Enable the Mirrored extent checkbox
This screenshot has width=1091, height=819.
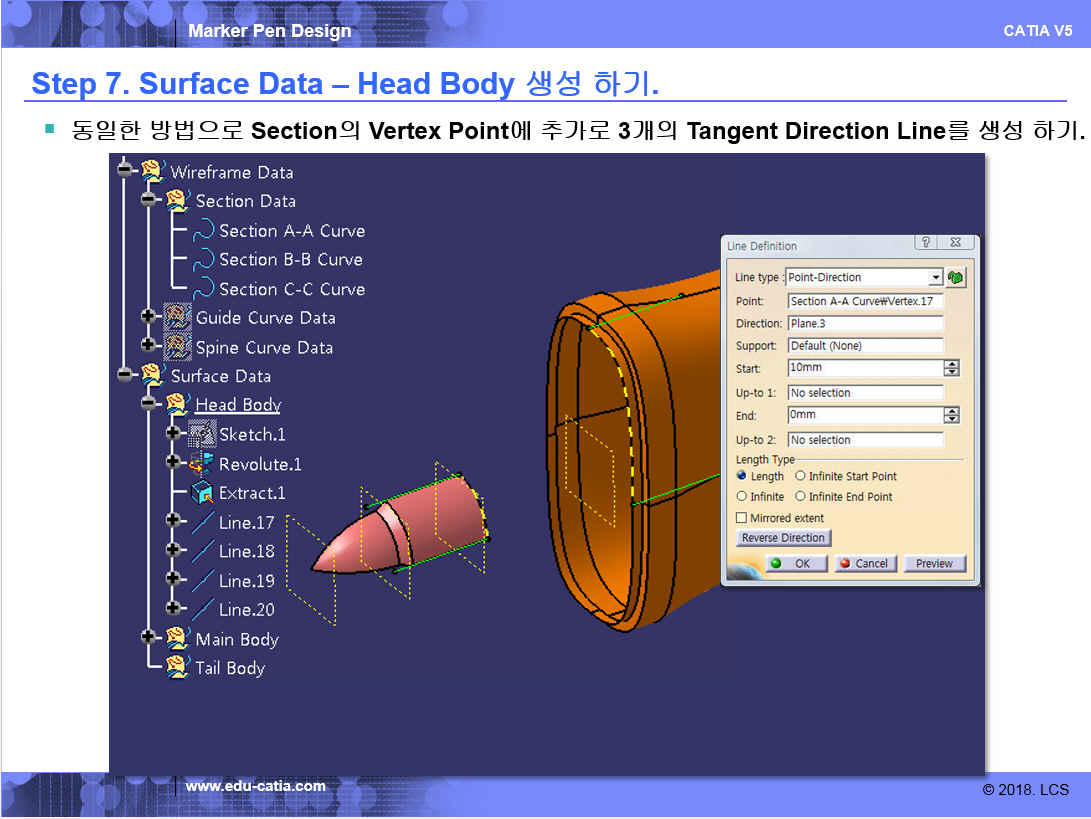(742, 518)
